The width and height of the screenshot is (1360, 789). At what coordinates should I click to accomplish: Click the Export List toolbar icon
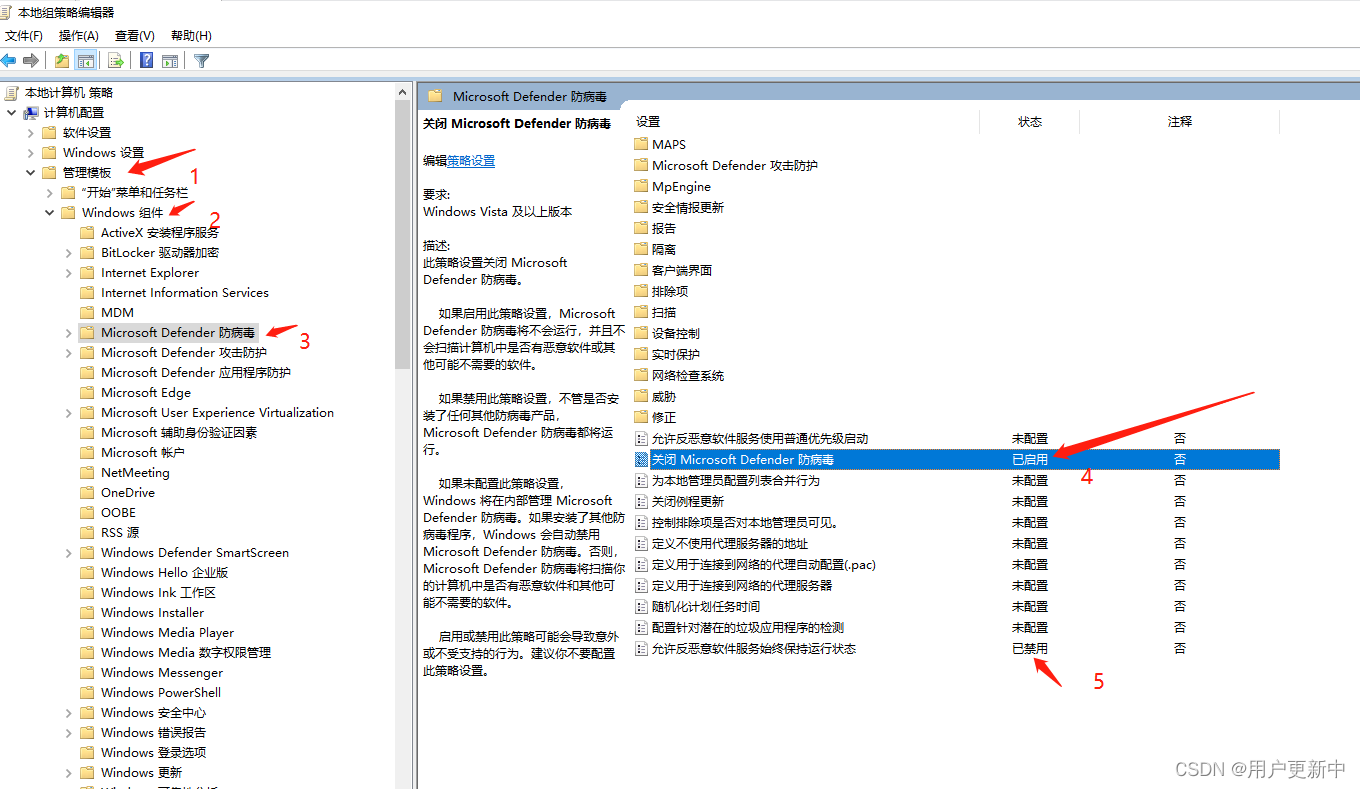tap(116, 60)
